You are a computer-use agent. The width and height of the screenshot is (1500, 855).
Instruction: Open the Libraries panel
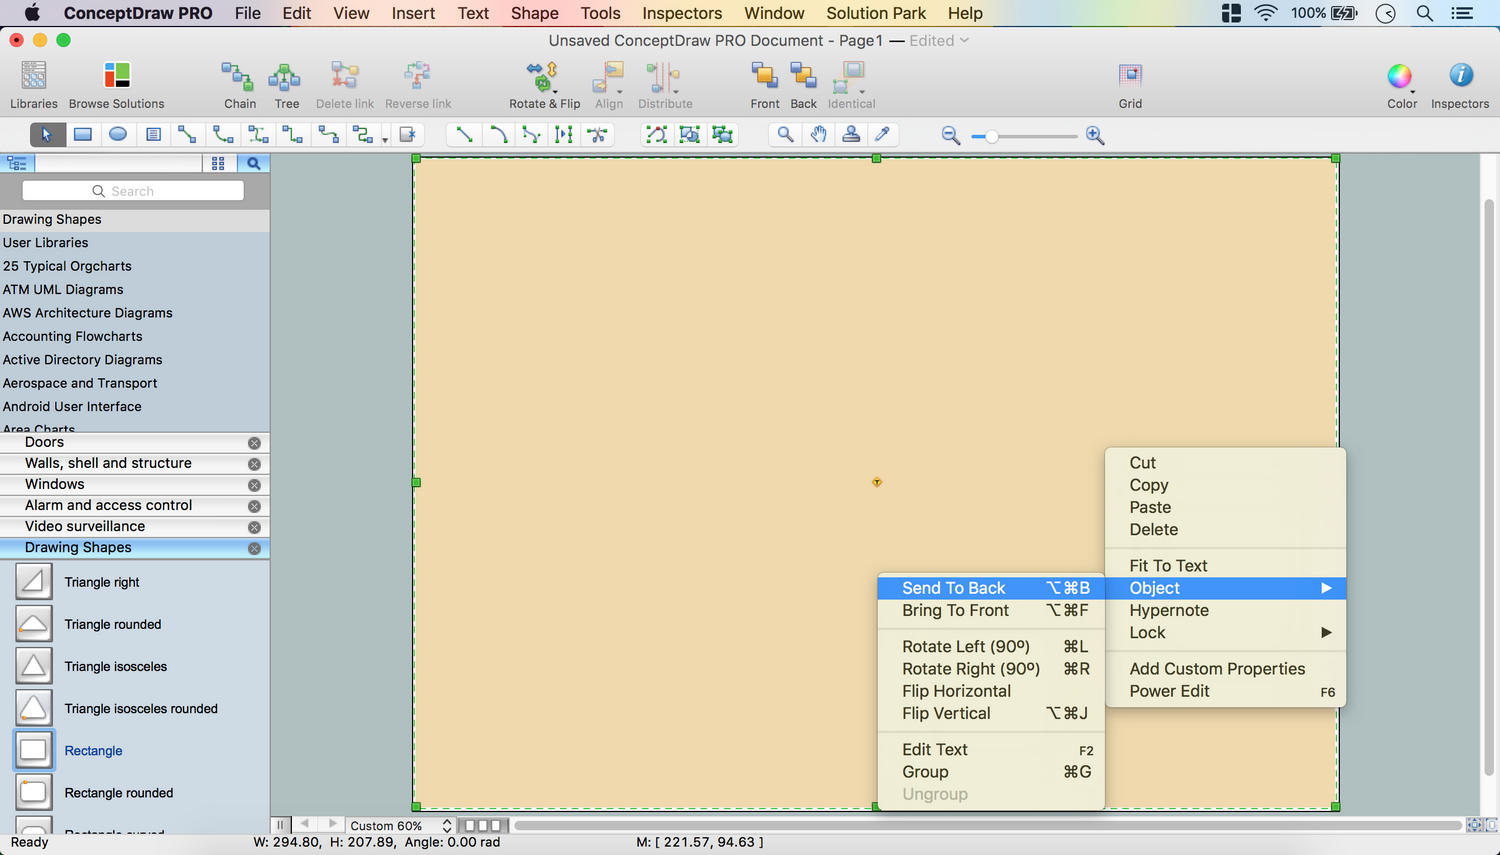coord(34,84)
